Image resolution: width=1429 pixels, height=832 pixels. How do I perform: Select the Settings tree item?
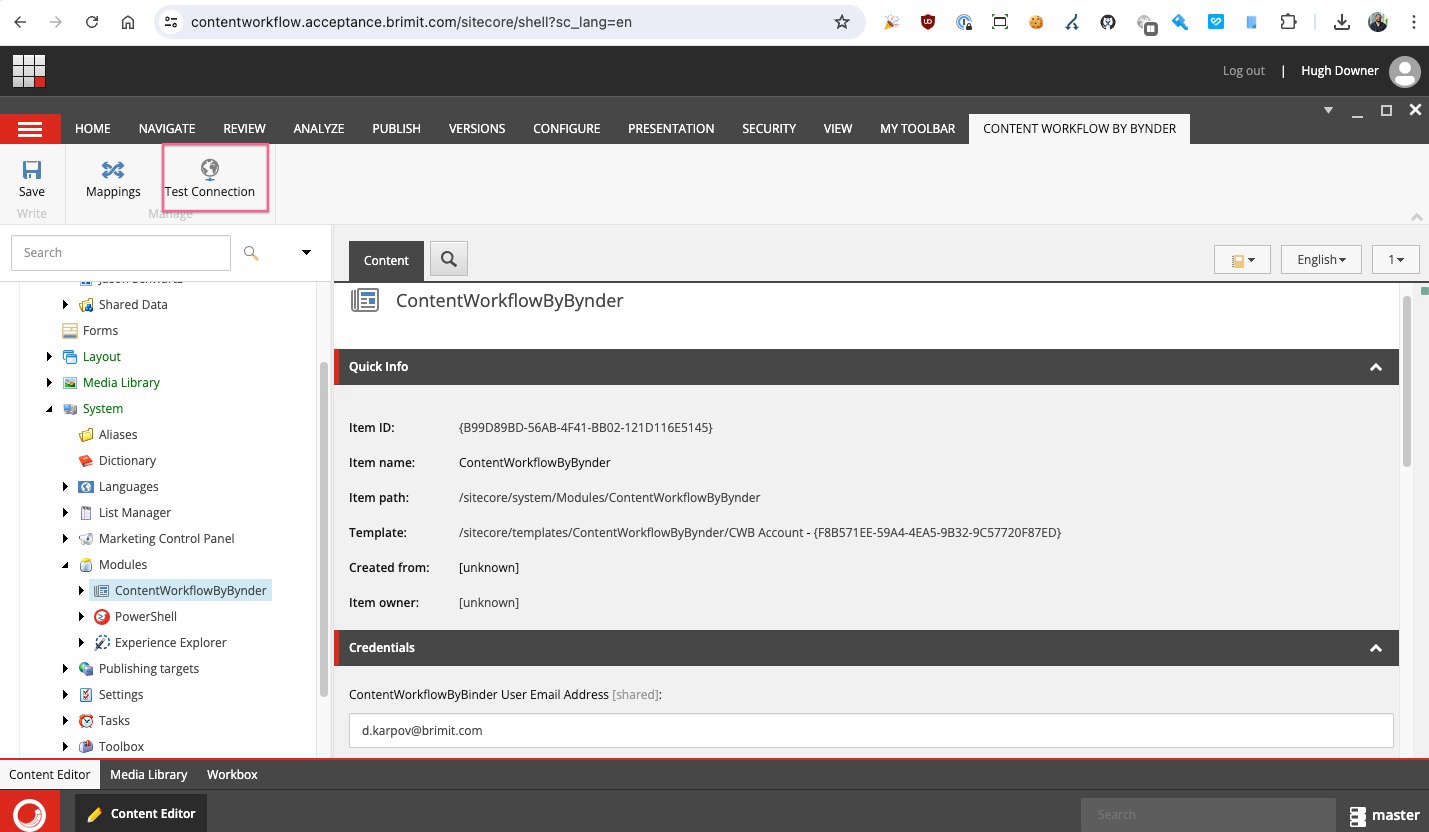(x=121, y=695)
